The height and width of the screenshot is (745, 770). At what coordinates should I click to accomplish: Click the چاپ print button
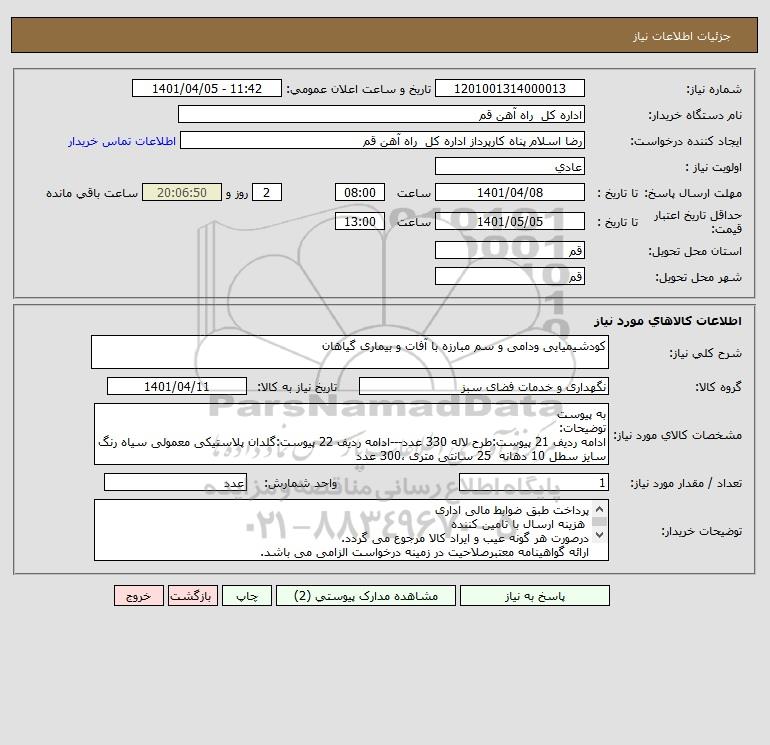click(x=247, y=596)
